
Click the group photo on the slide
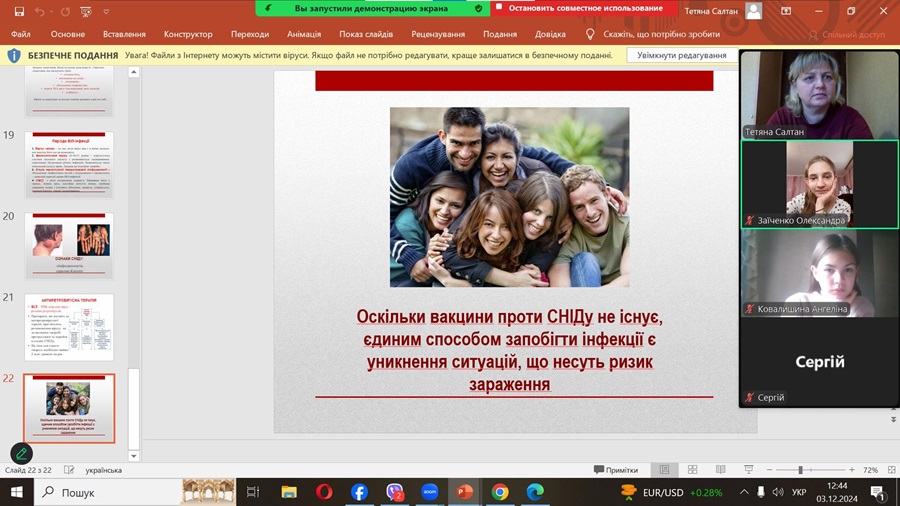510,197
